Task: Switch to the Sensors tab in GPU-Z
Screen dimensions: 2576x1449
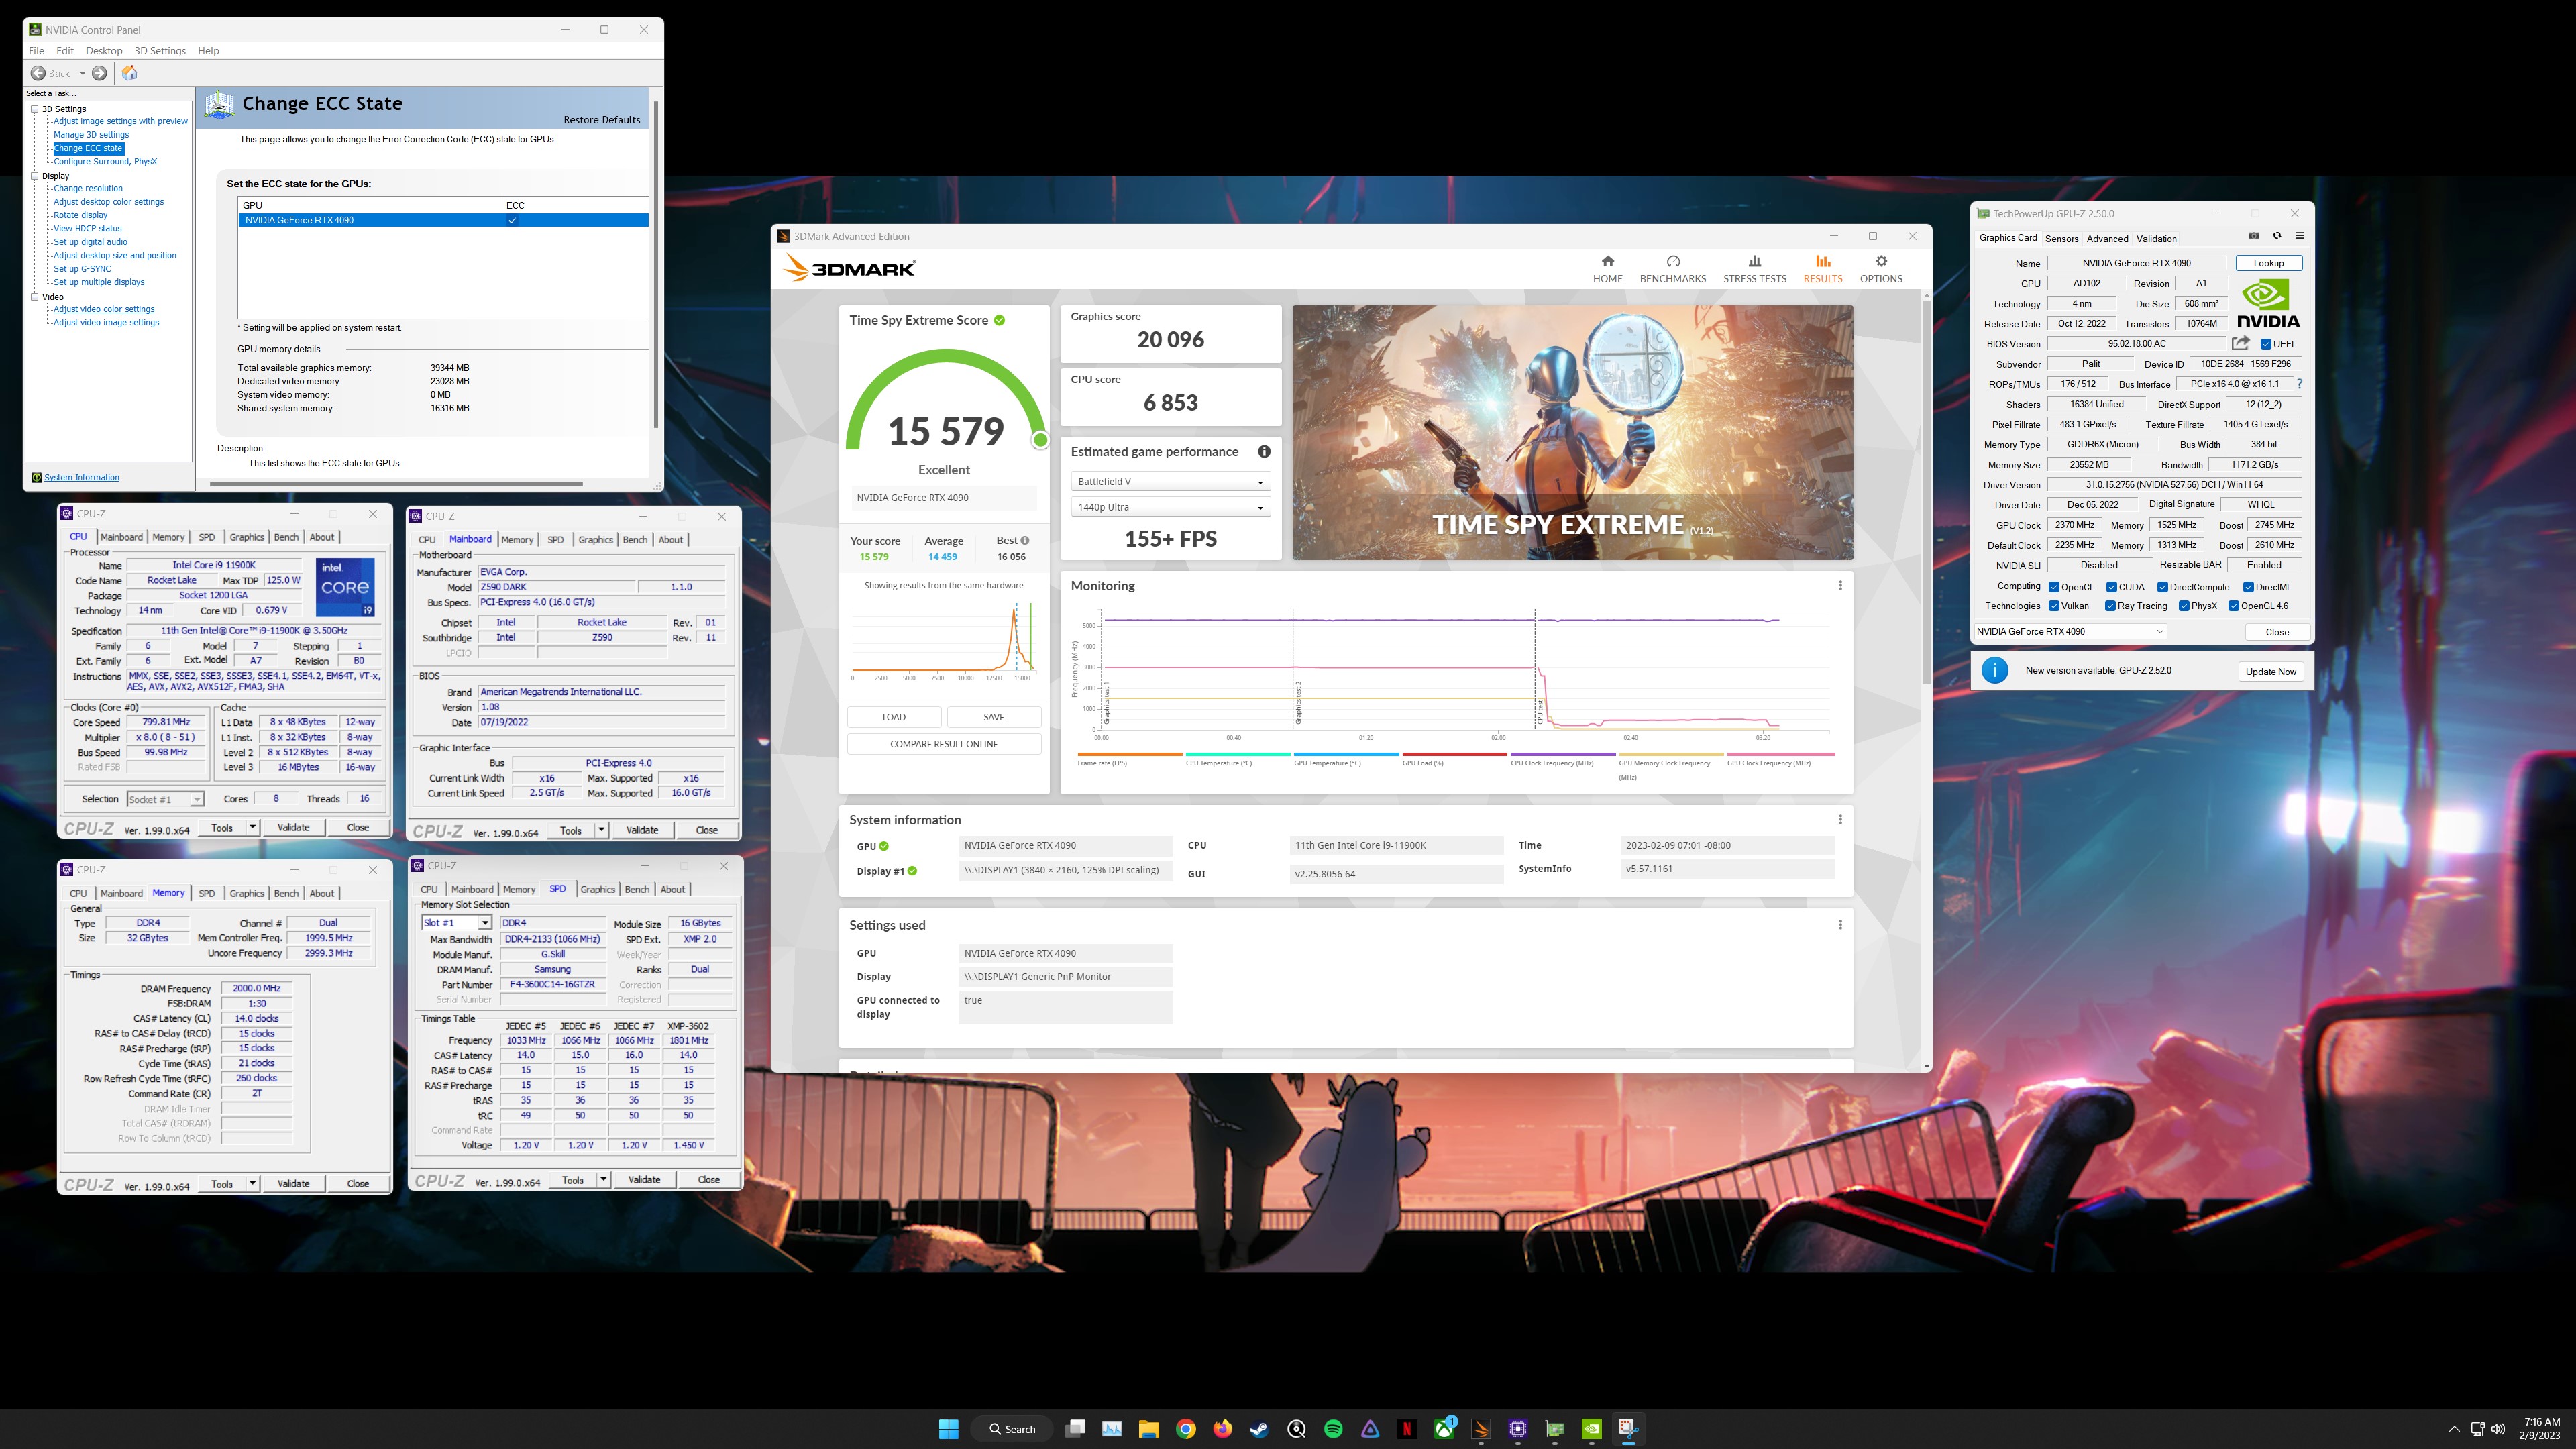Action: pyautogui.click(x=2061, y=239)
